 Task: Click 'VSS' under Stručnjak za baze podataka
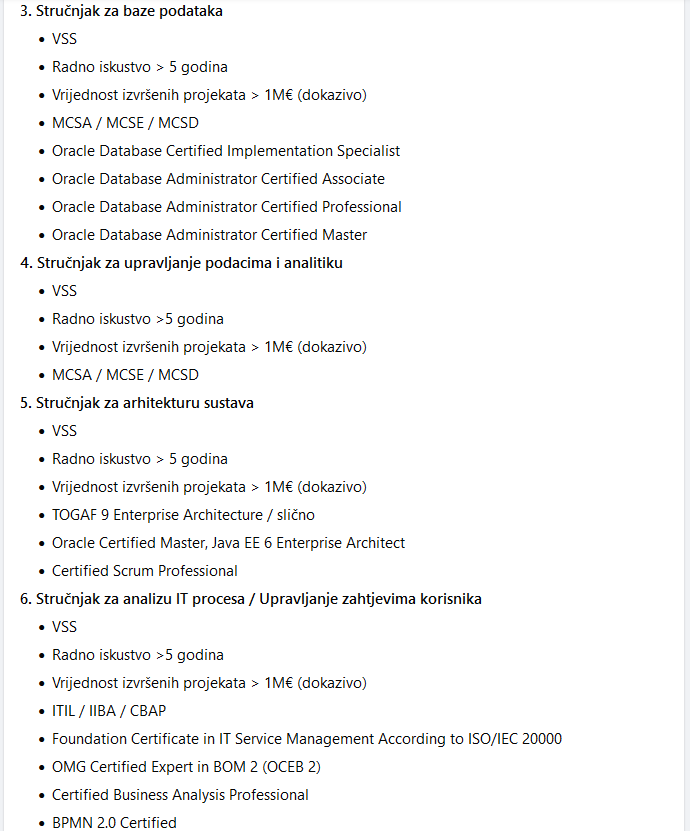[x=64, y=39]
